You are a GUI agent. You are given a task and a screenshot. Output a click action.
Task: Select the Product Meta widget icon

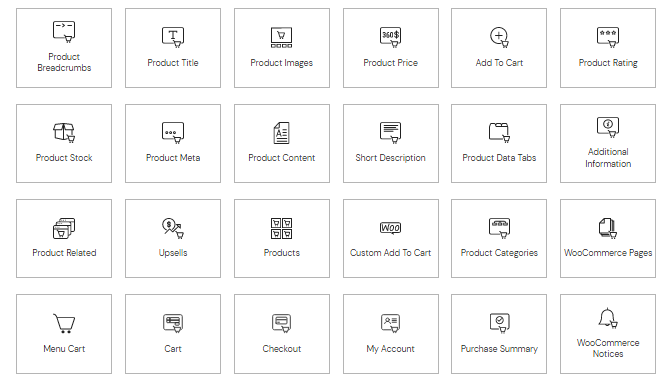[173, 132]
